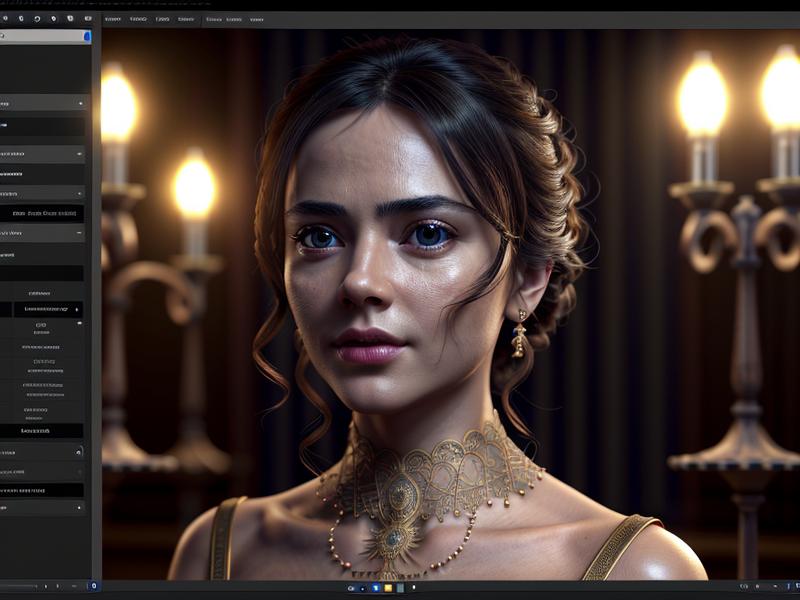This screenshot has width=800, height=600.
Task: Click the blue icon beside the search field
Action: 87,37
